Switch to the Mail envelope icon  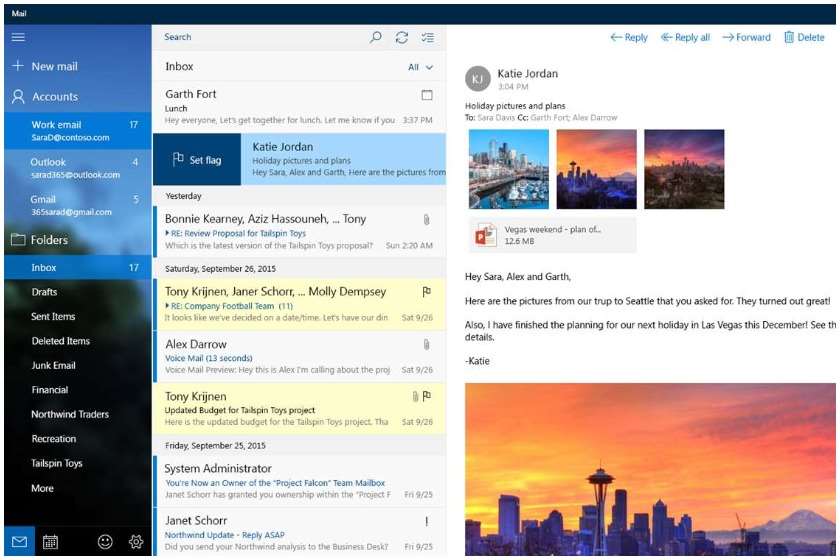click(19, 542)
